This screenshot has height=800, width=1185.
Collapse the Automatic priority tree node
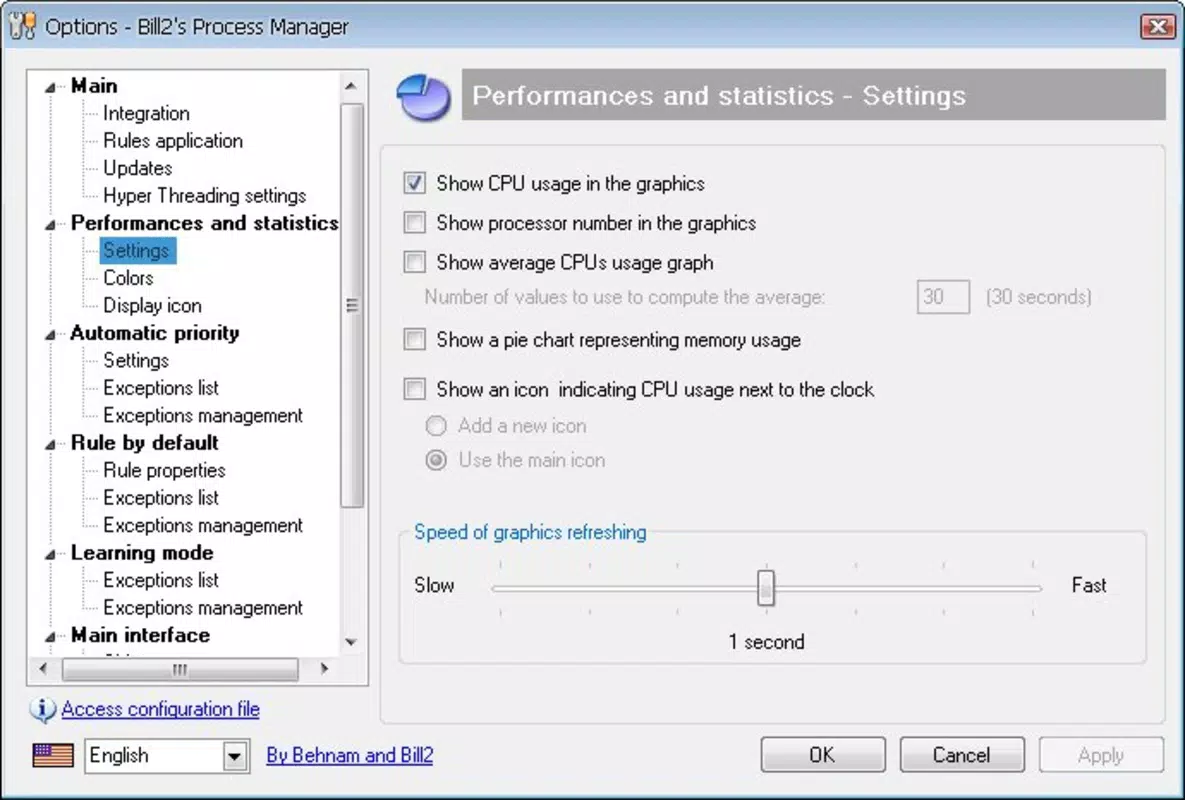pos(51,334)
